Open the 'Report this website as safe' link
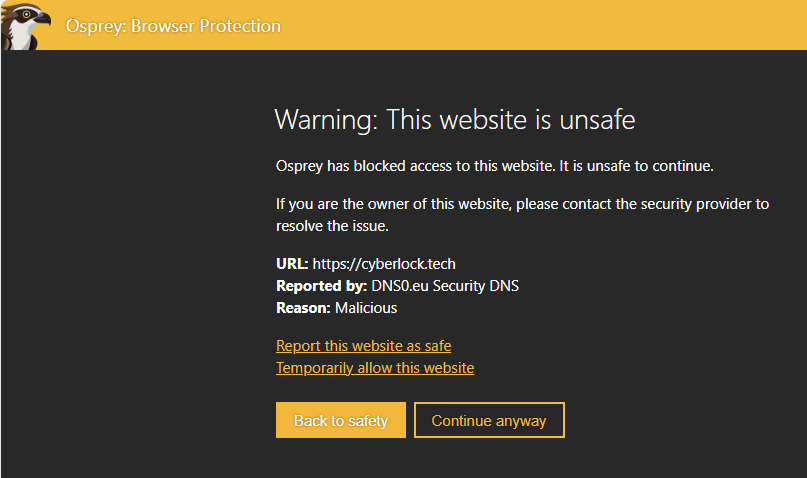This screenshot has width=807, height=478. (363, 346)
